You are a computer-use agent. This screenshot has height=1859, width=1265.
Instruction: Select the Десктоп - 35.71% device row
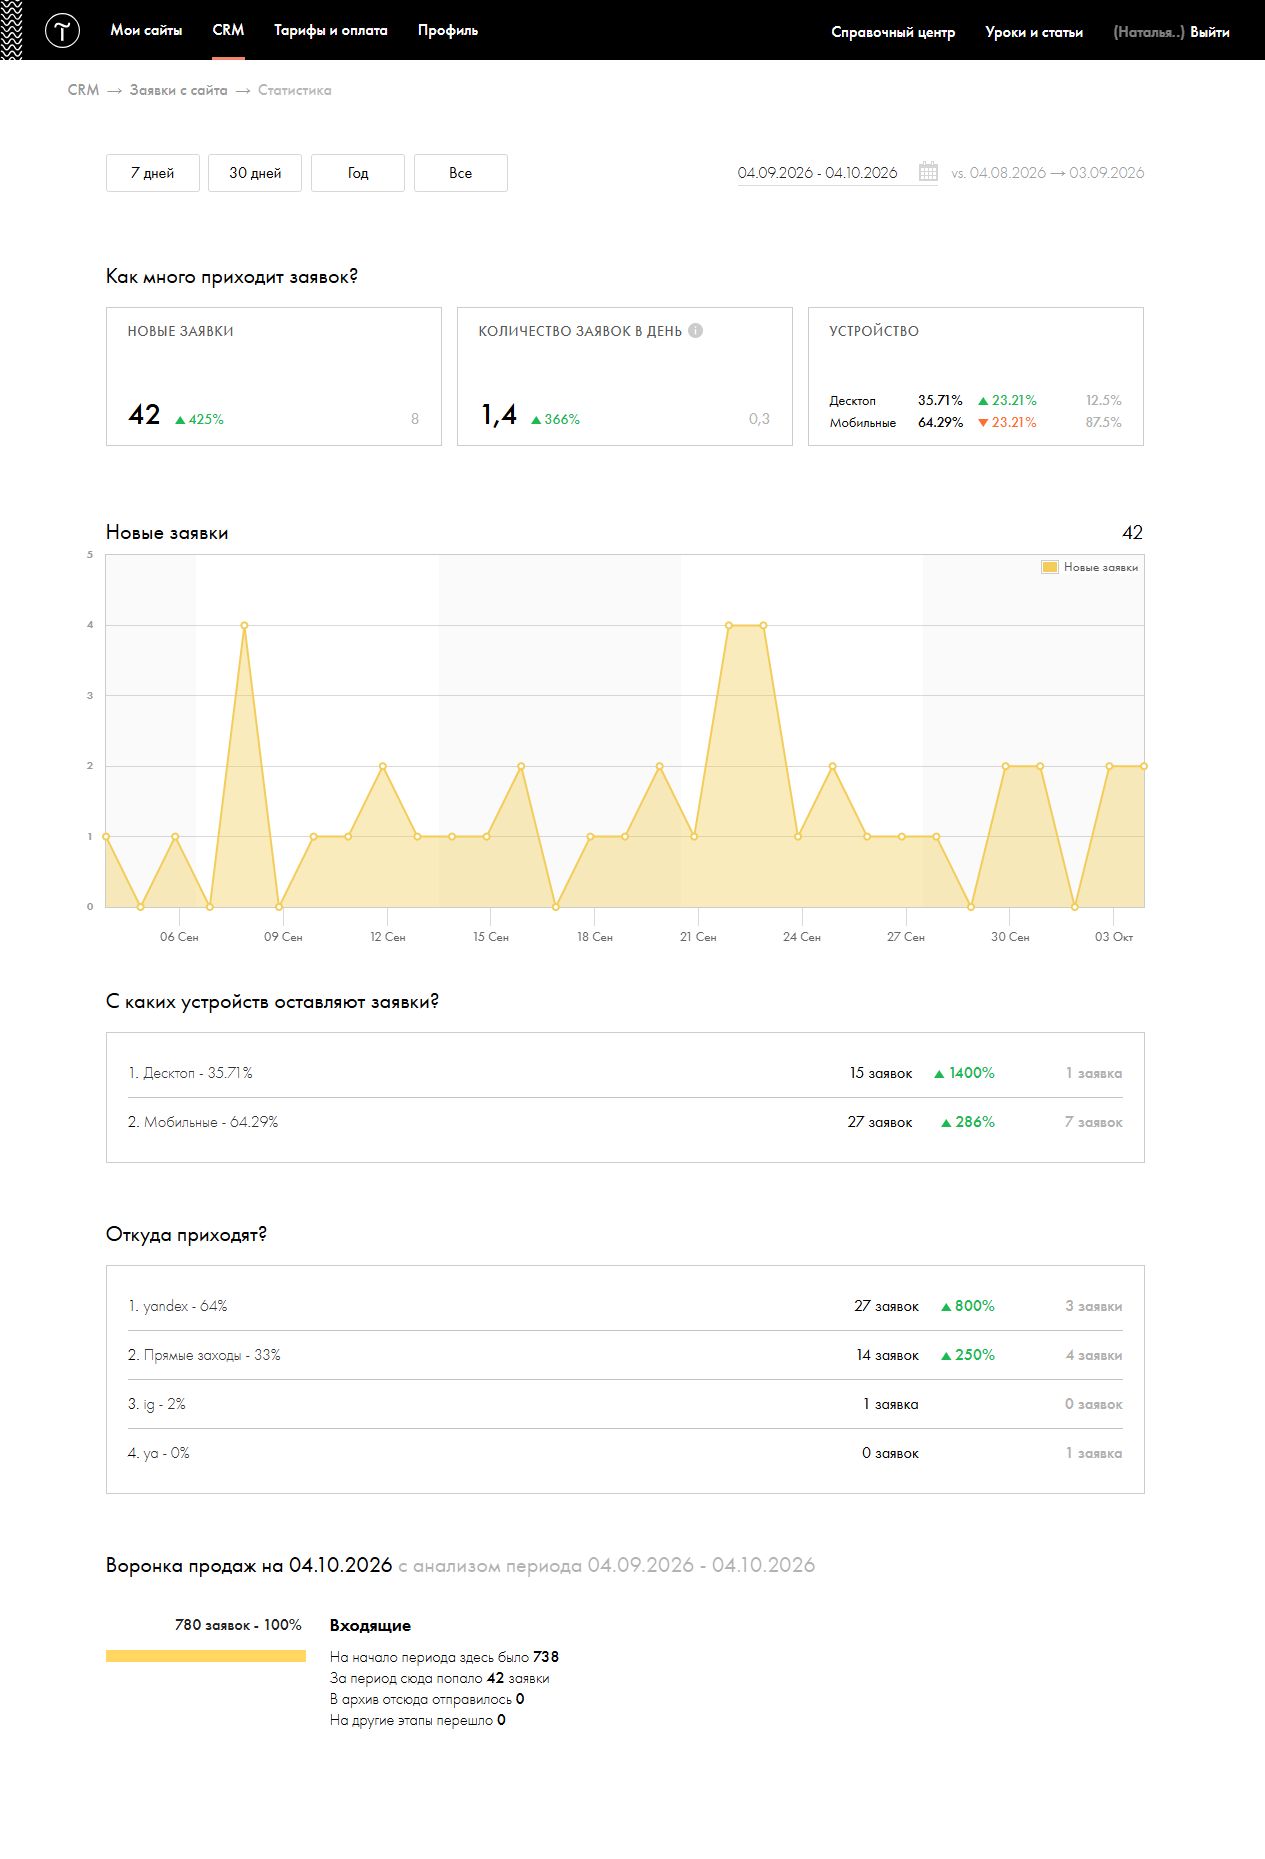click(x=625, y=1073)
